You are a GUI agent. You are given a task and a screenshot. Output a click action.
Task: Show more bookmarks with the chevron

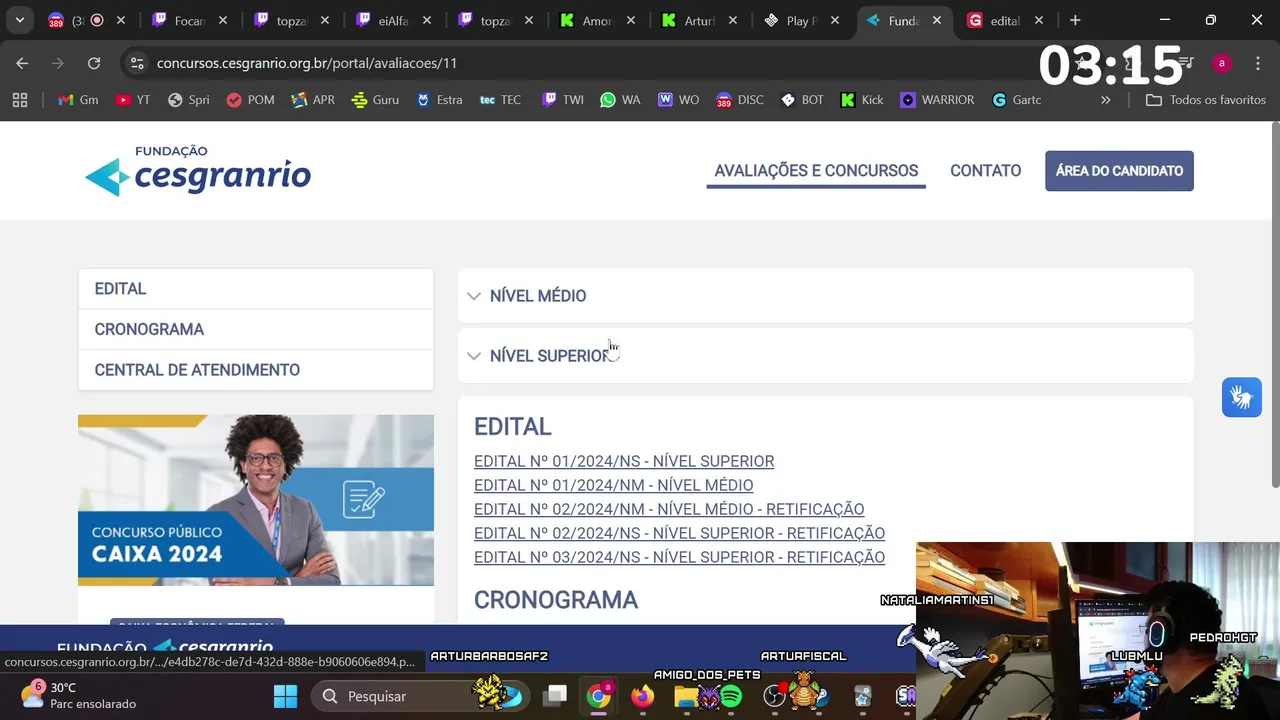1105,100
